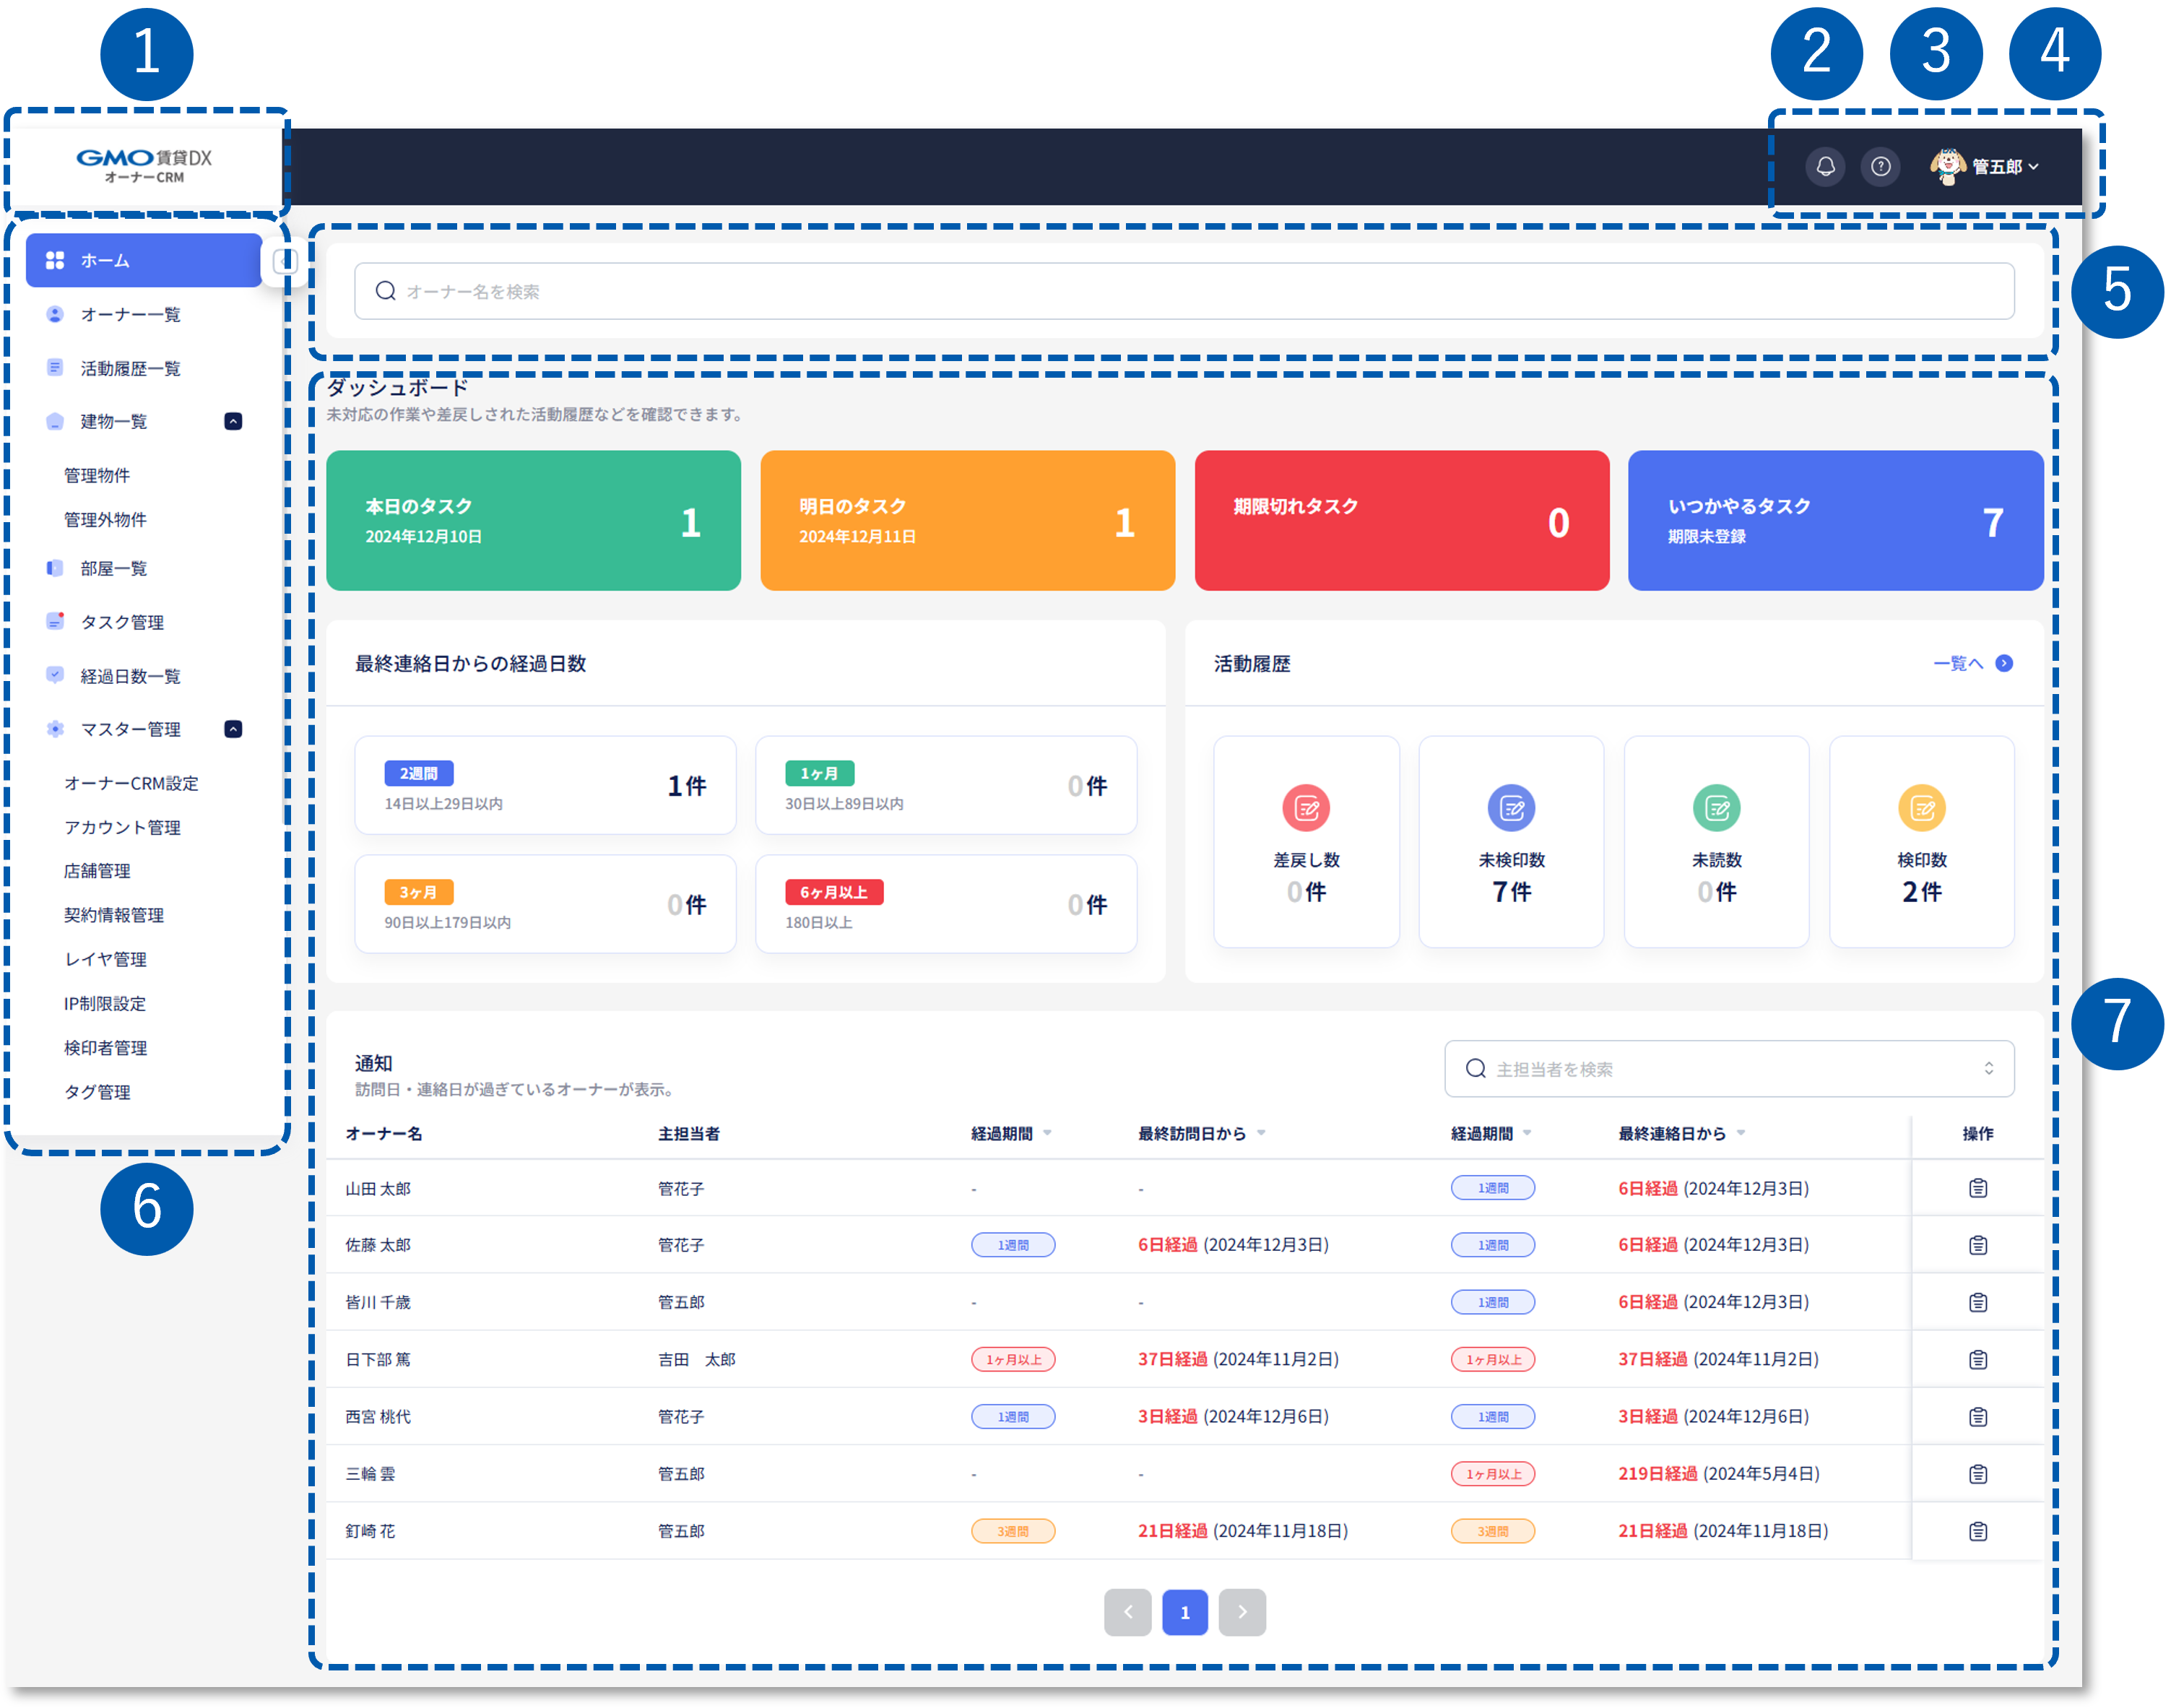Screen dimensions: 2171x1708
Task: Click the 管五郎 user avatar
Action: click(1947, 166)
